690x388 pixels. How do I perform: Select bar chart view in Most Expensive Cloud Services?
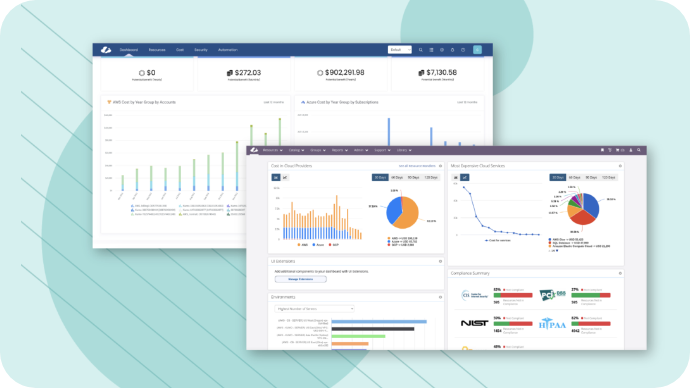point(455,177)
